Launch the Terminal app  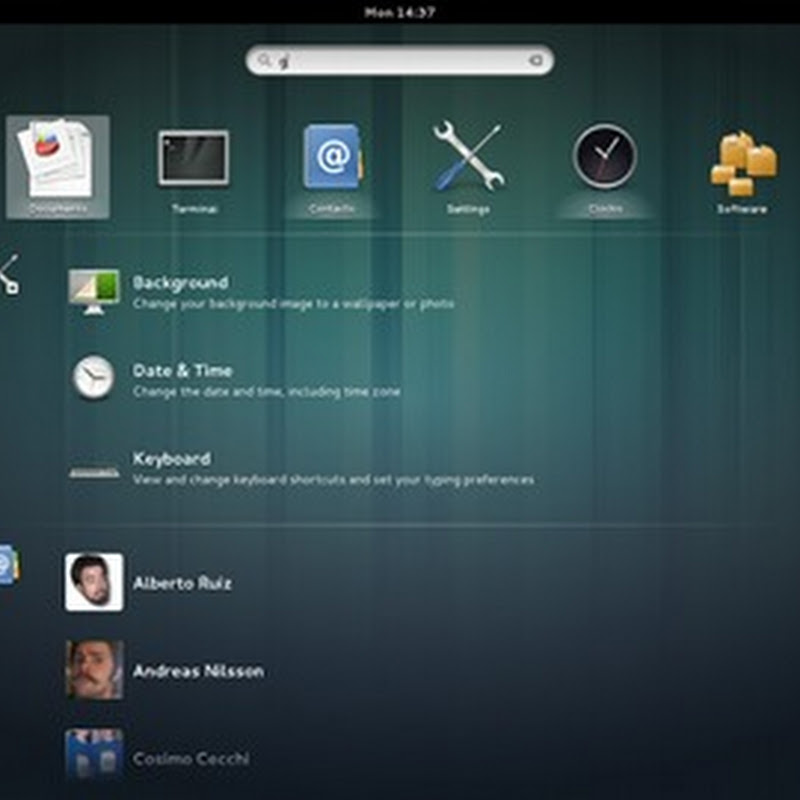[194, 167]
